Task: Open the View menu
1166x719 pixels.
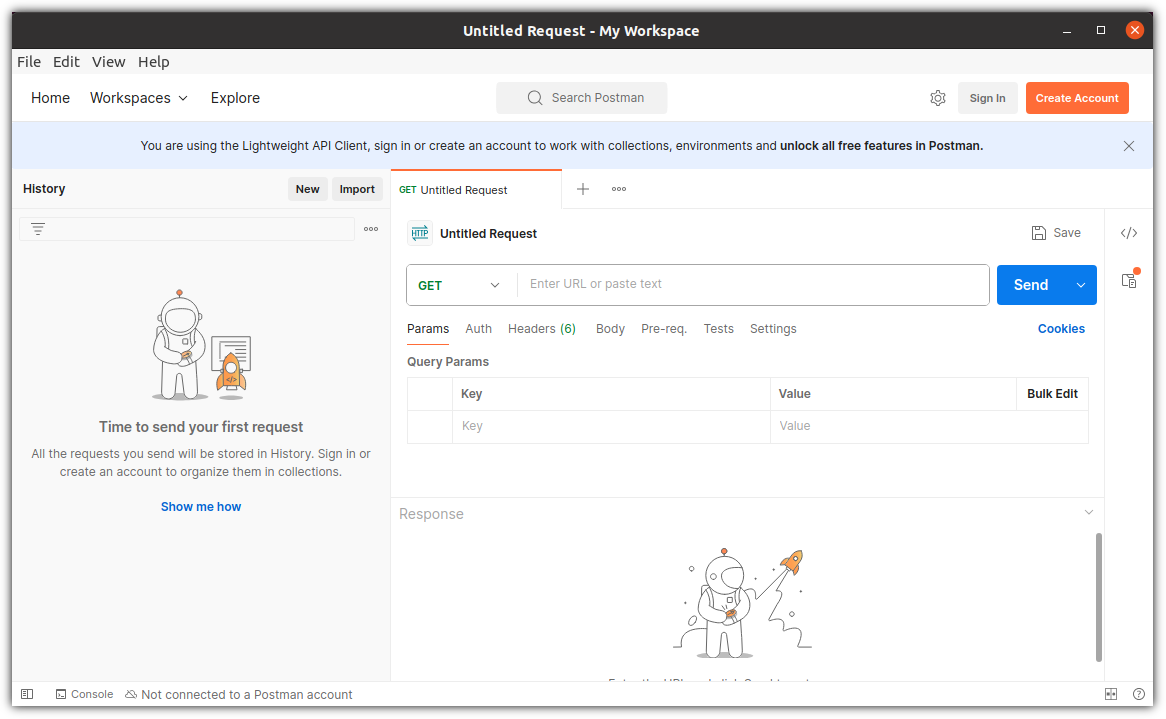Action: [x=109, y=62]
